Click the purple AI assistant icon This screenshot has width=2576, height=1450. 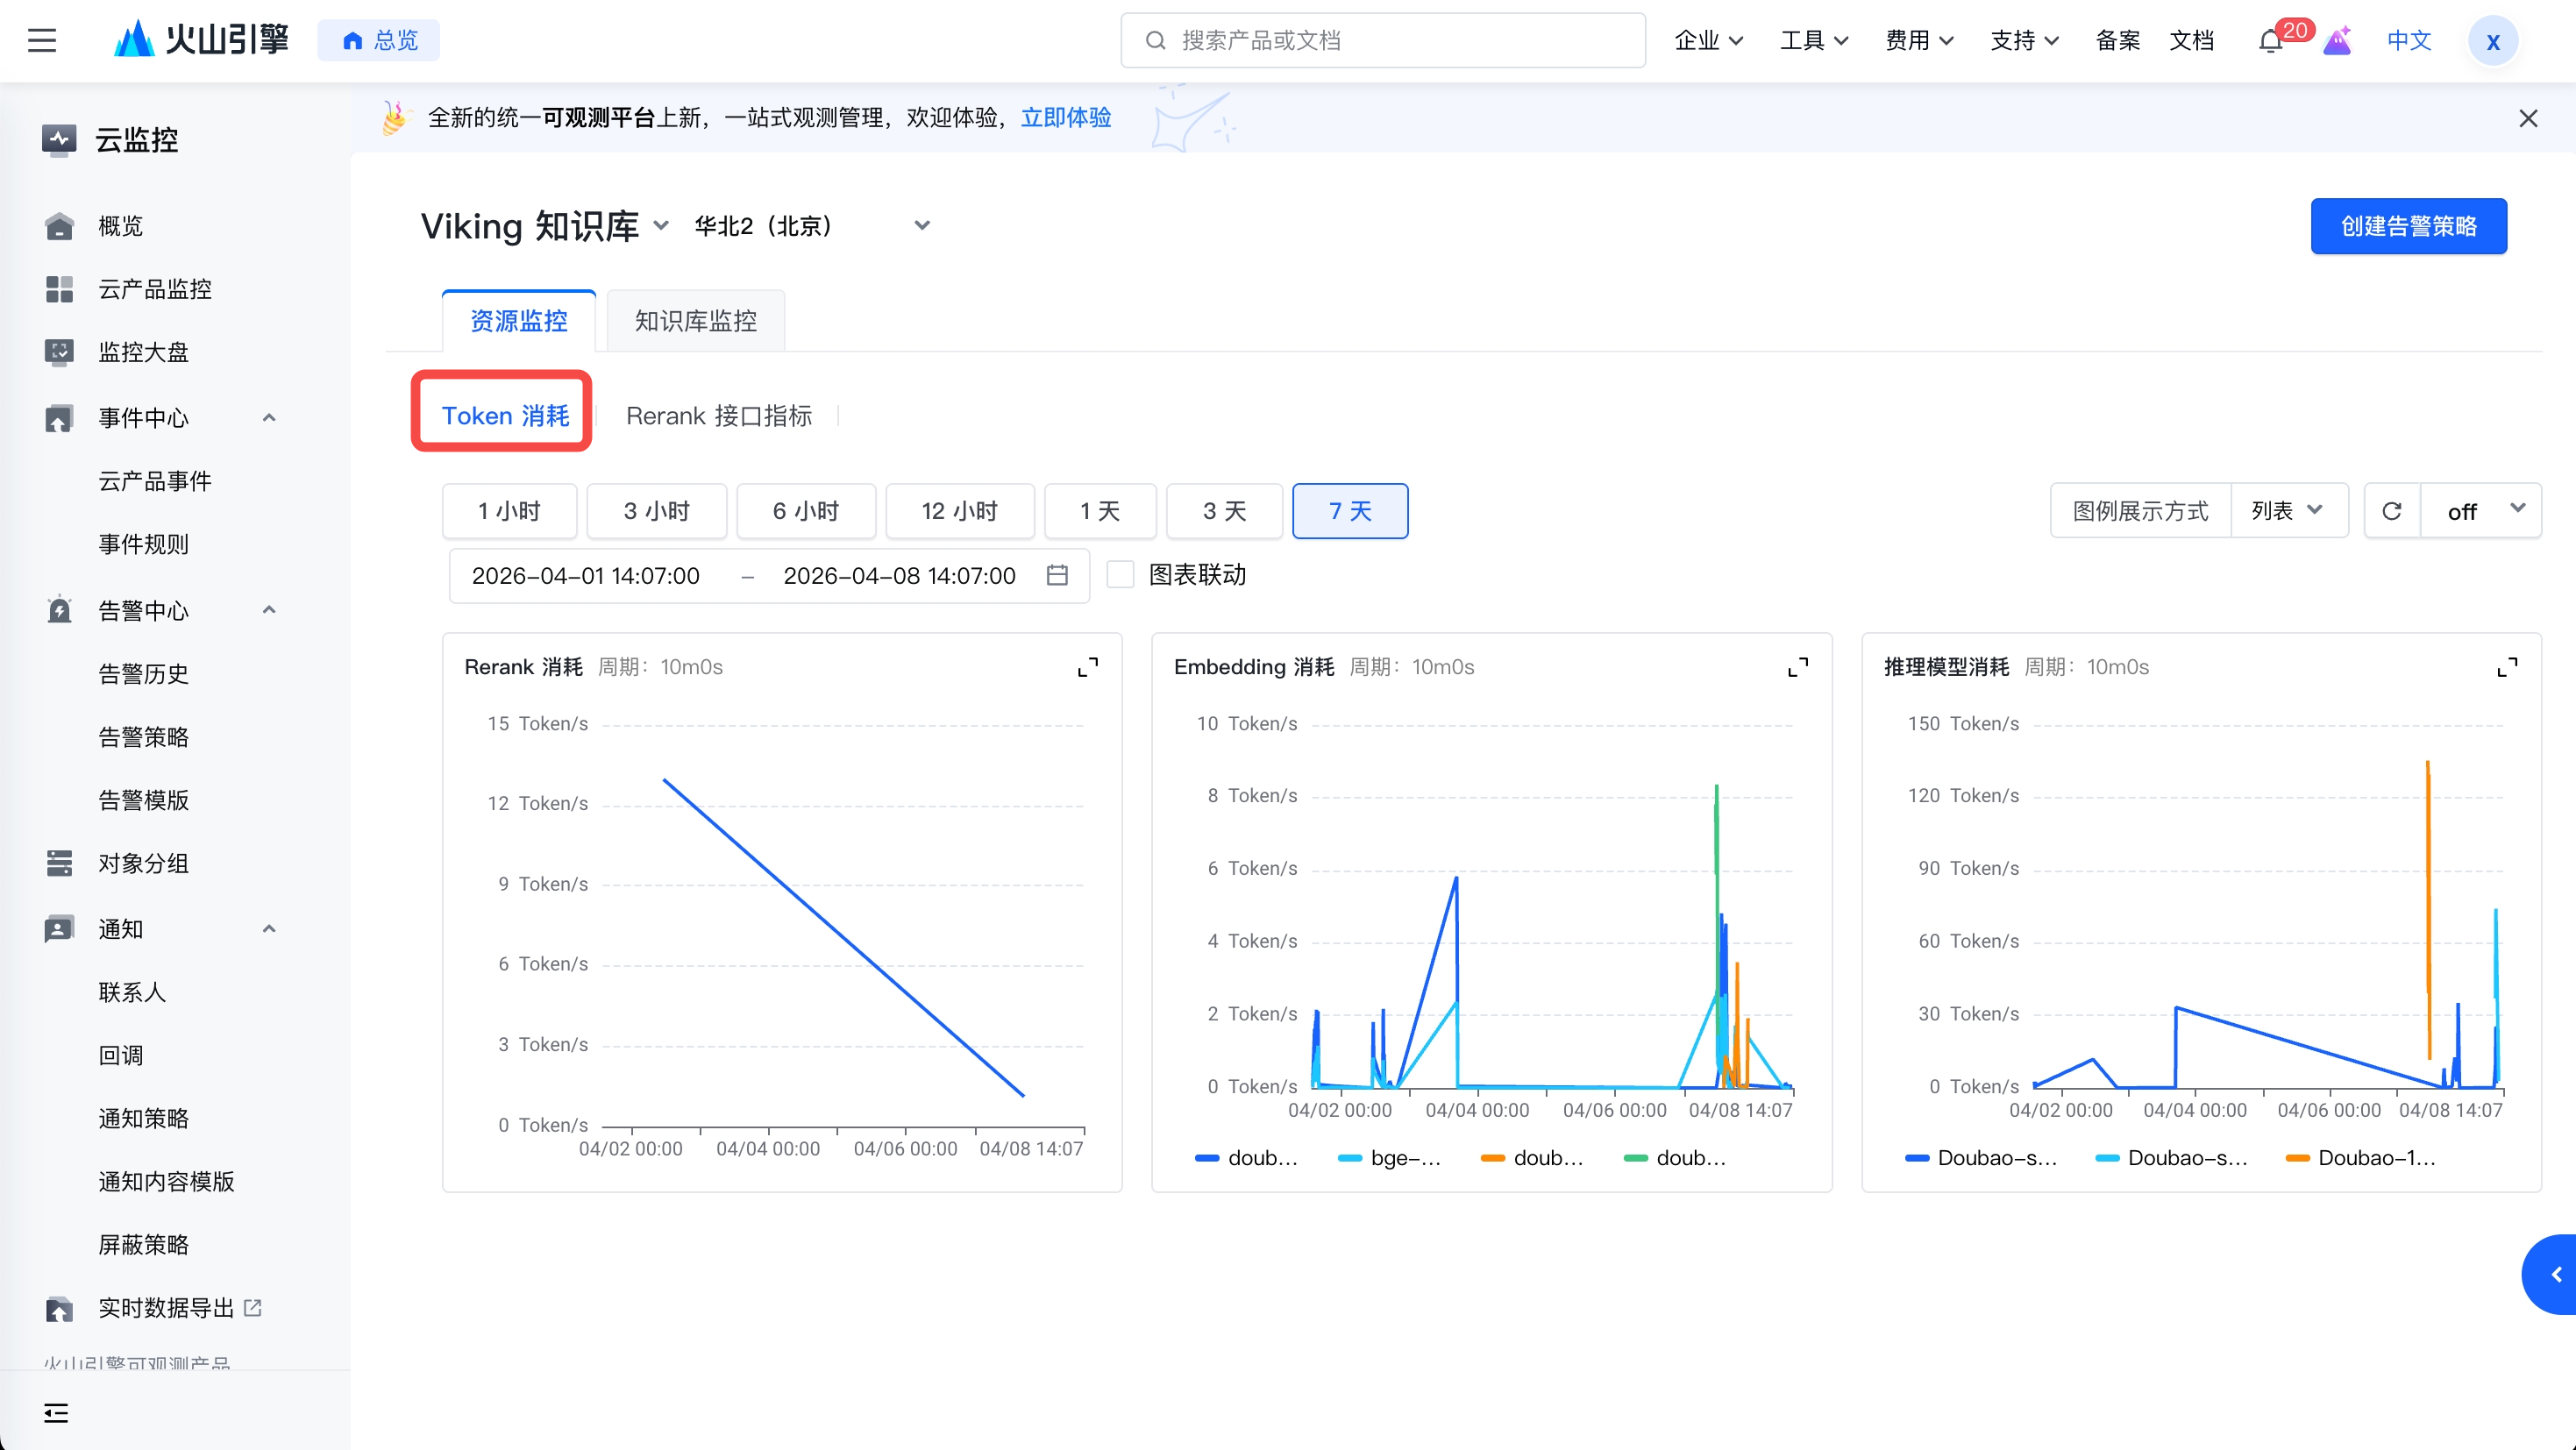point(2337,41)
